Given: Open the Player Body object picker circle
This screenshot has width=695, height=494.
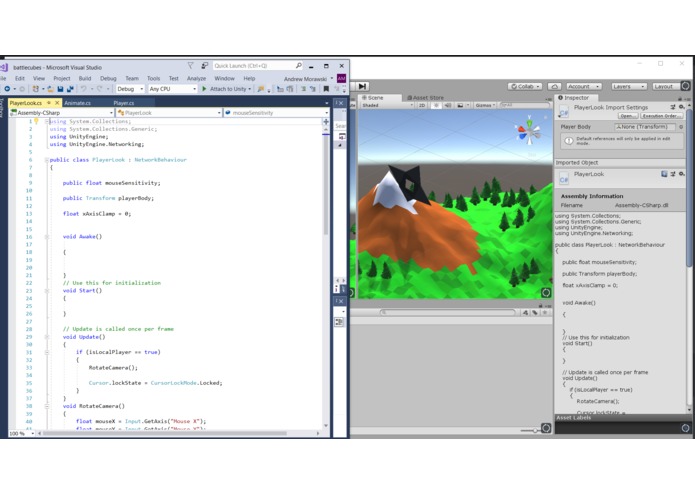Looking at the screenshot, I should [x=681, y=127].
